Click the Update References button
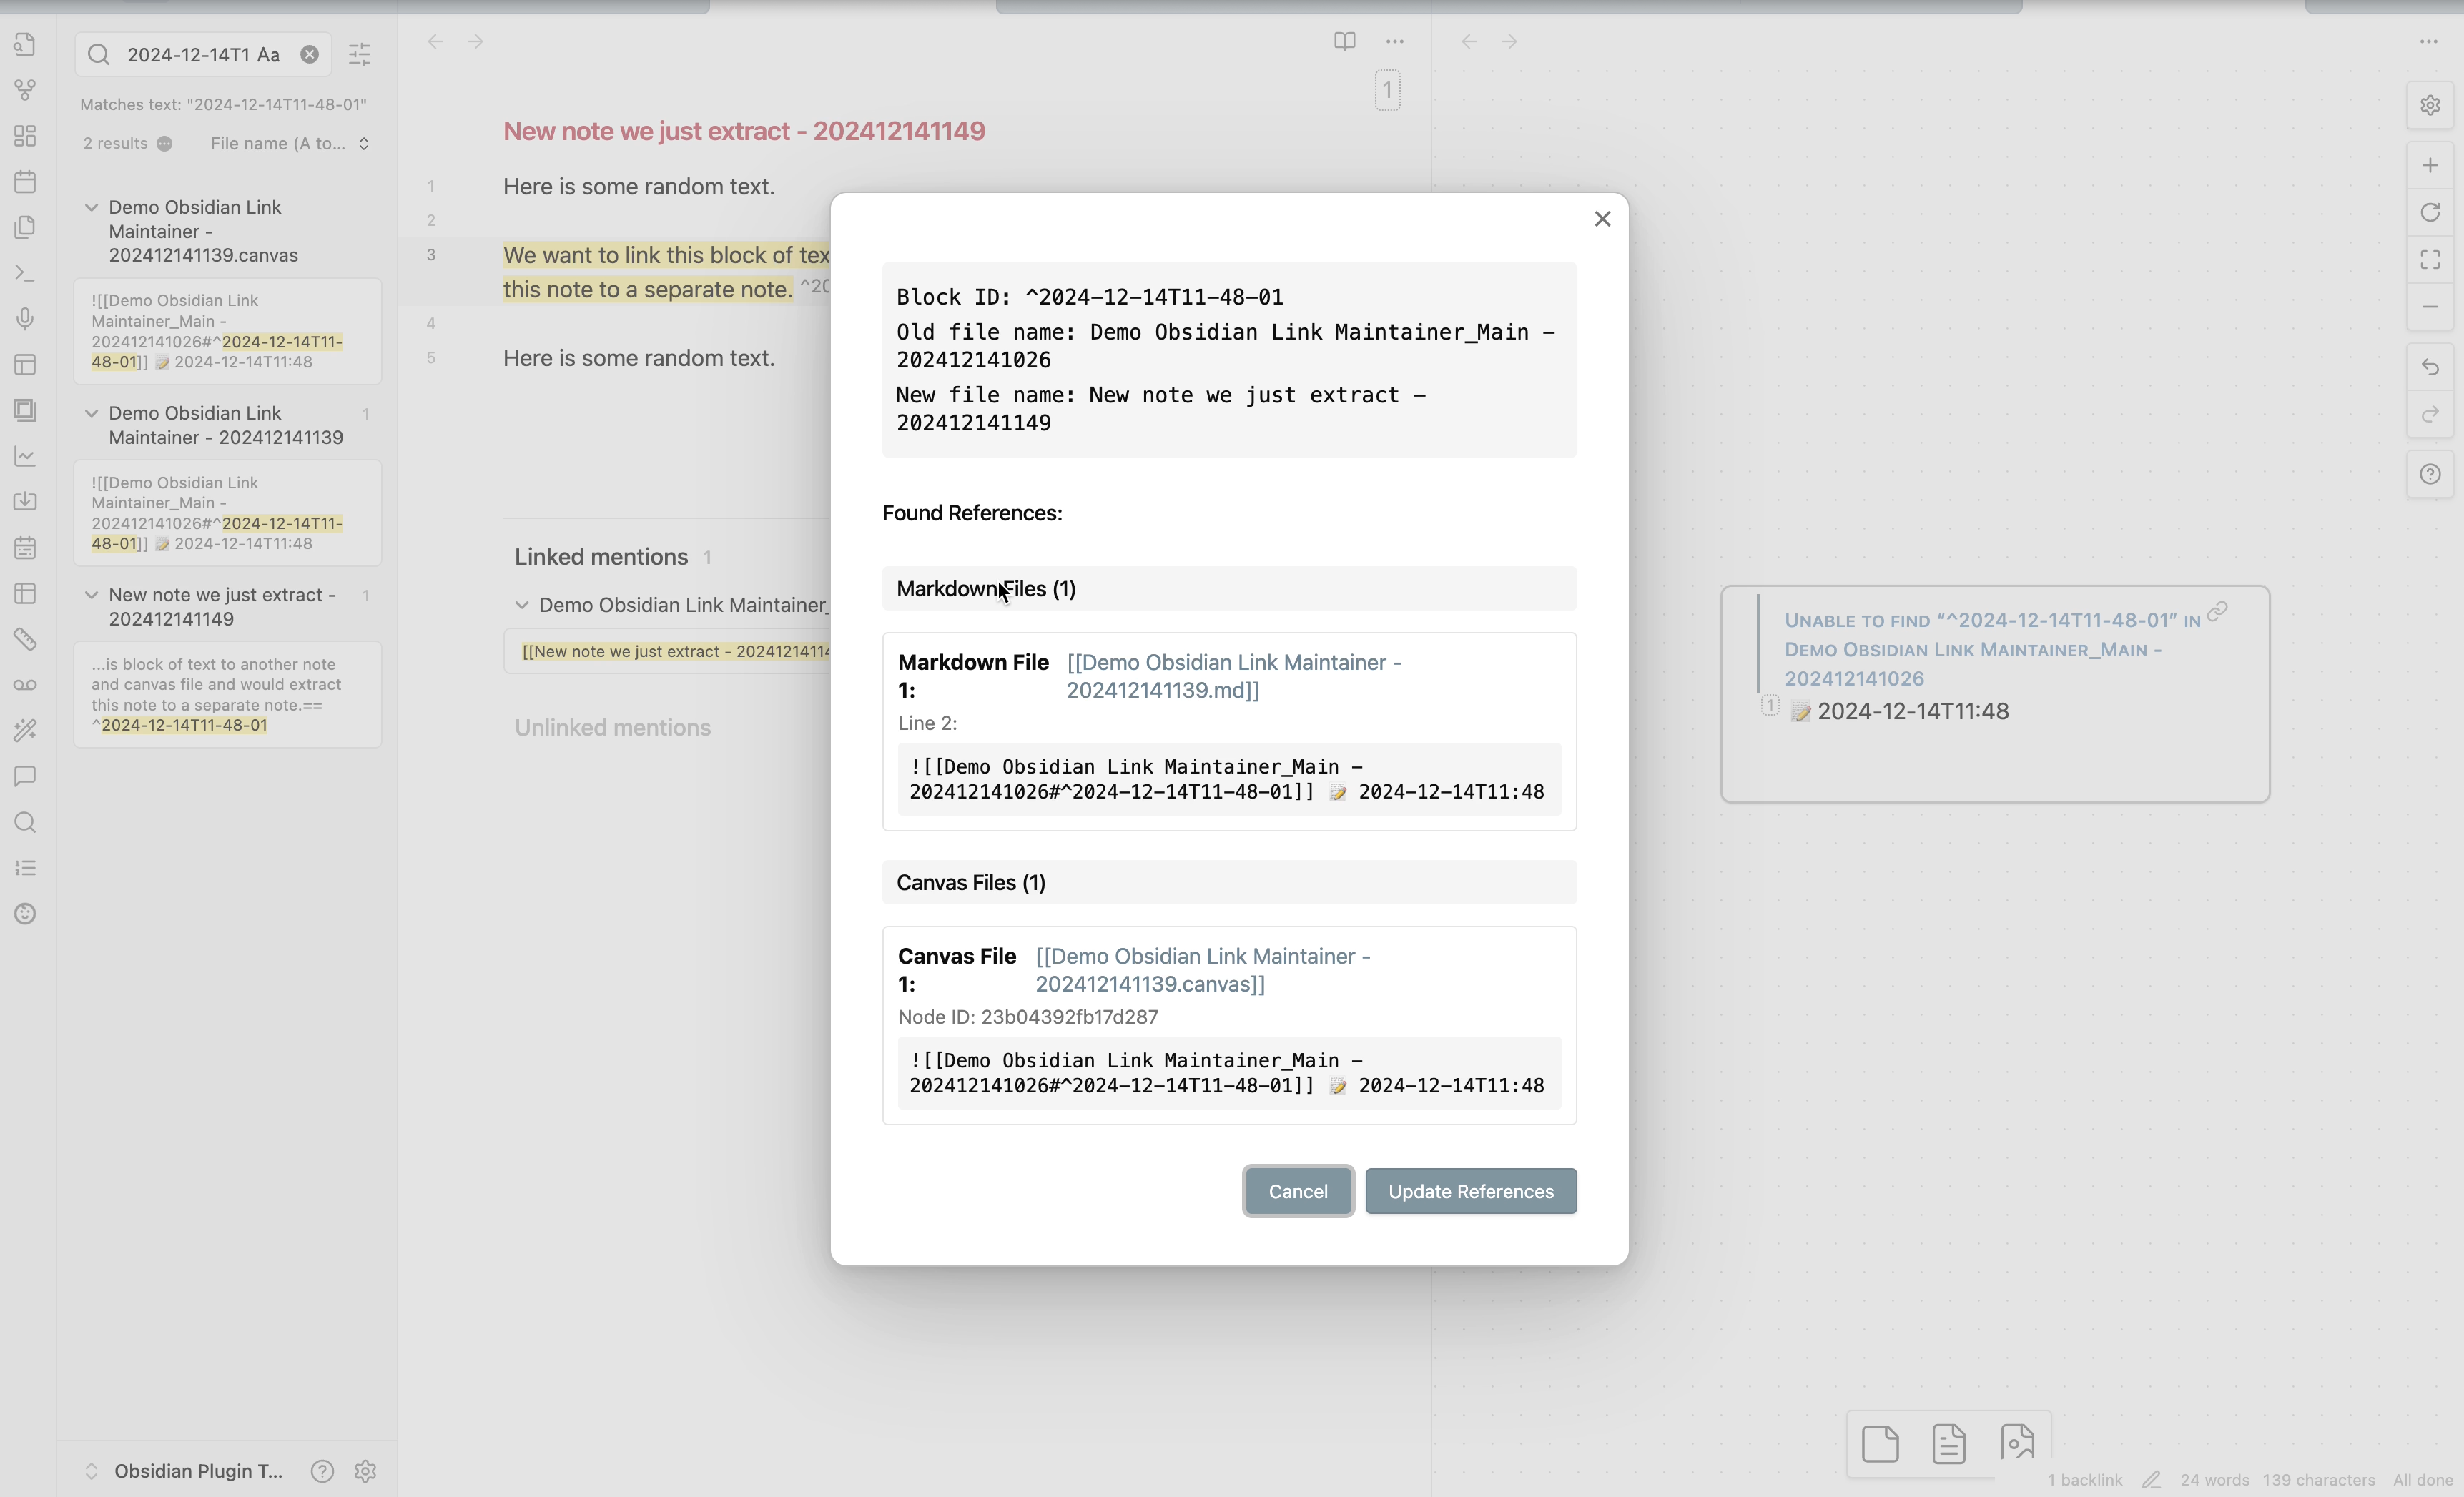Image resolution: width=2464 pixels, height=1497 pixels. tap(1470, 1191)
